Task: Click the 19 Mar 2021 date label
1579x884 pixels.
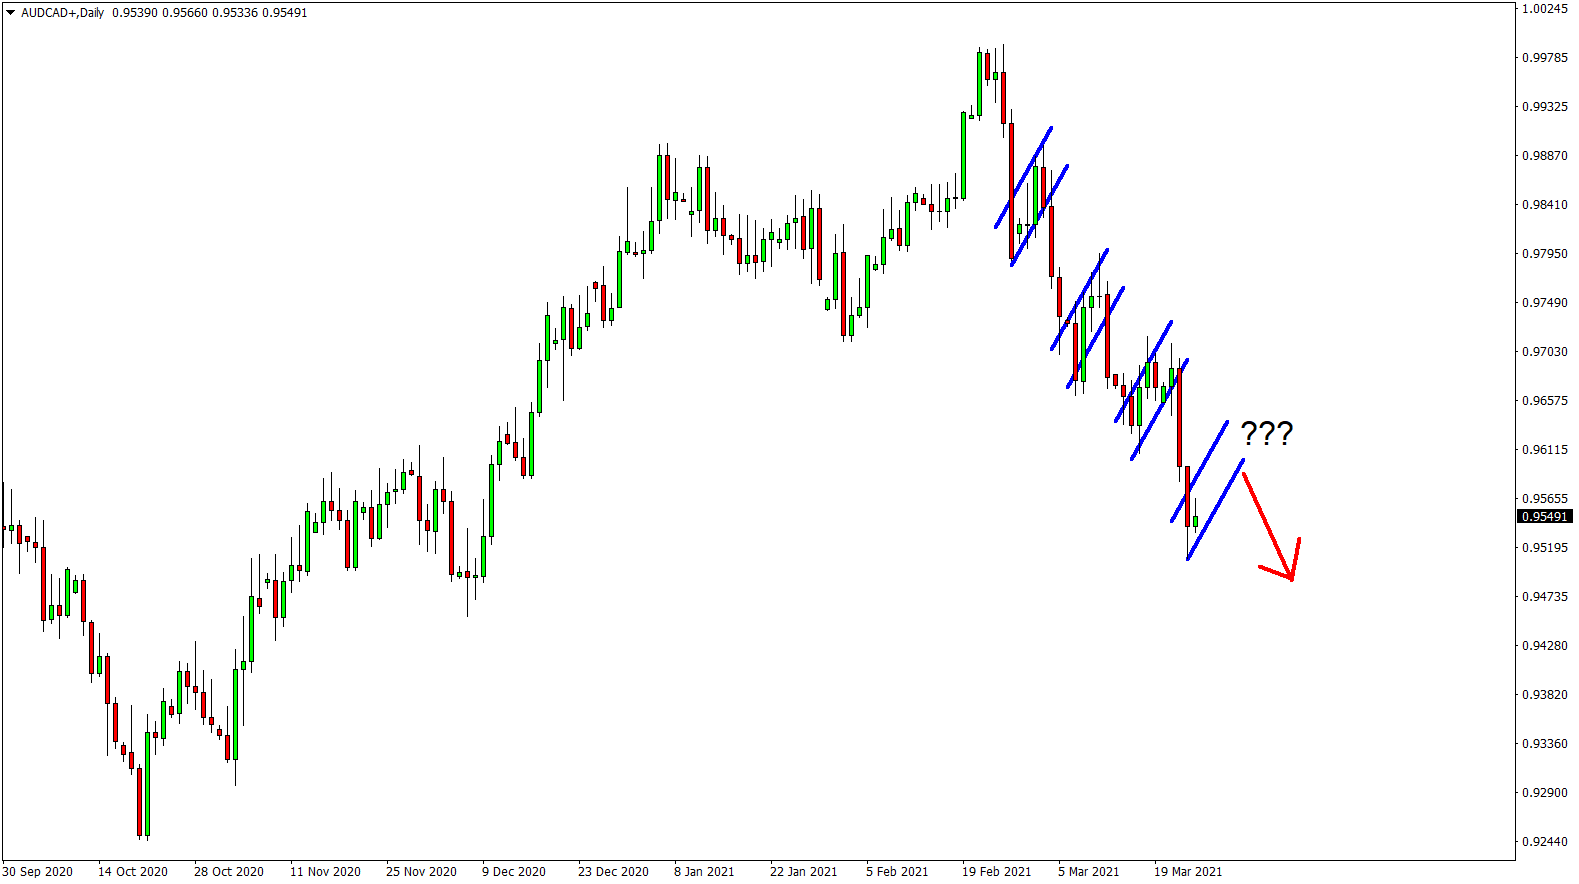Action: pyautogui.click(x=1188, y=872)
